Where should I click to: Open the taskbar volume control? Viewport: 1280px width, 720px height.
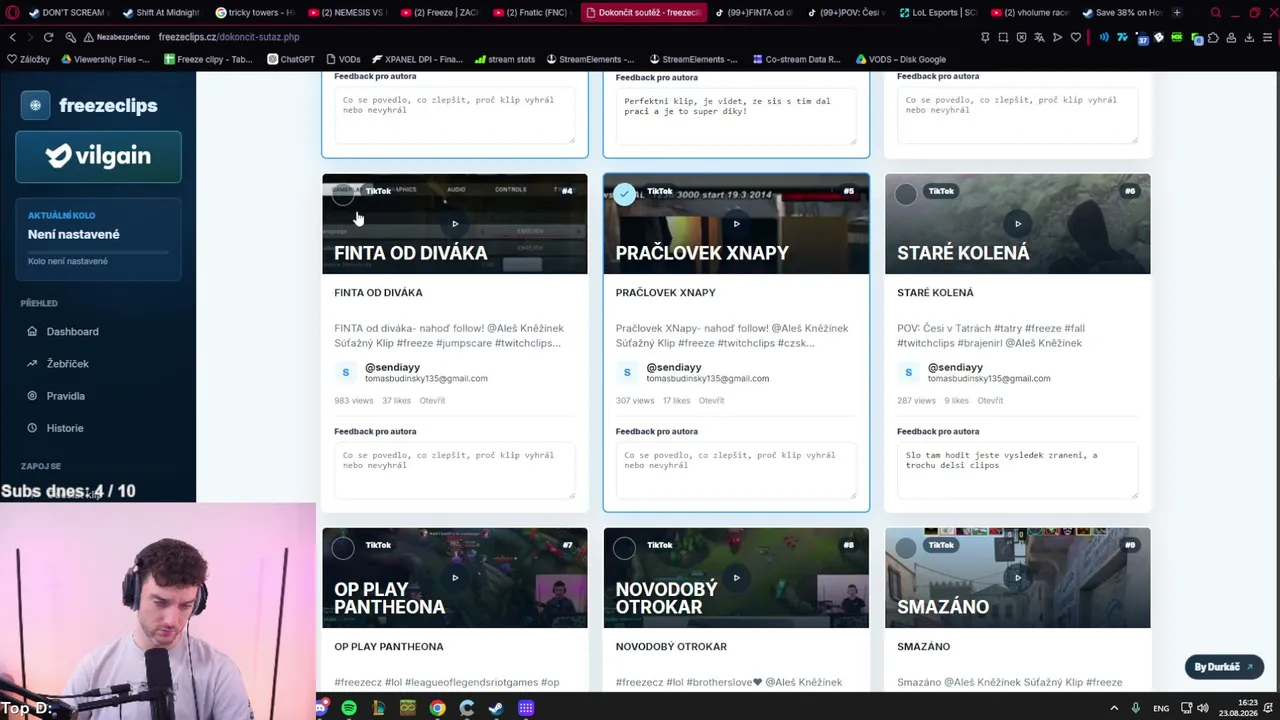[1203, 708]
